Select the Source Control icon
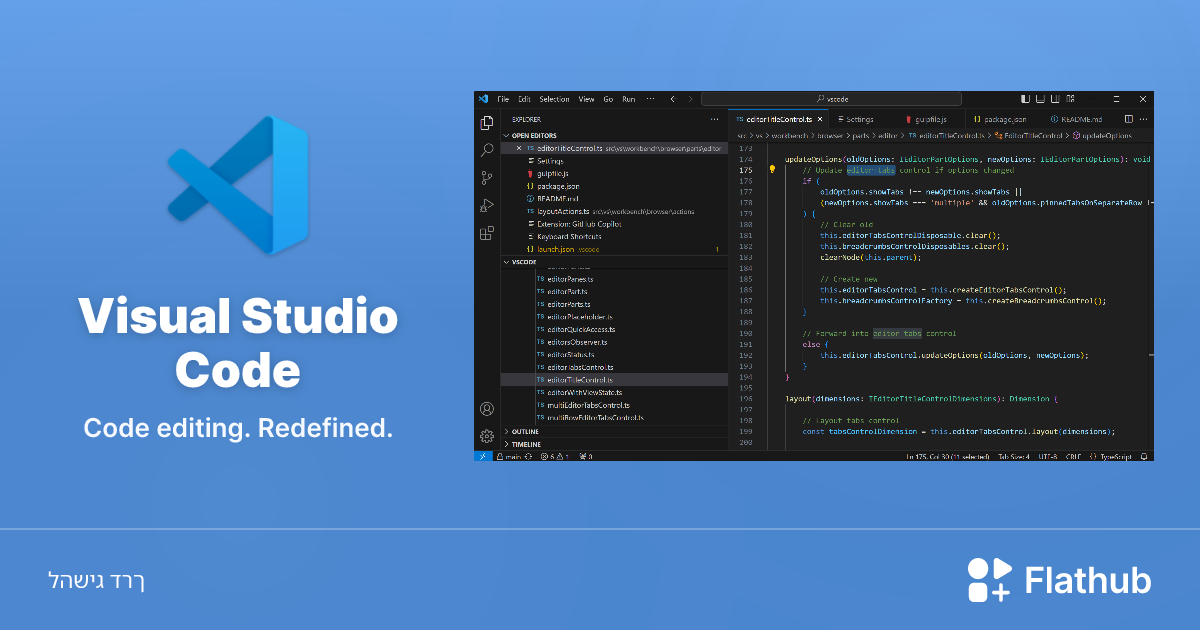Viewport: 1200px width, 630px height. (x=485, y=179)
